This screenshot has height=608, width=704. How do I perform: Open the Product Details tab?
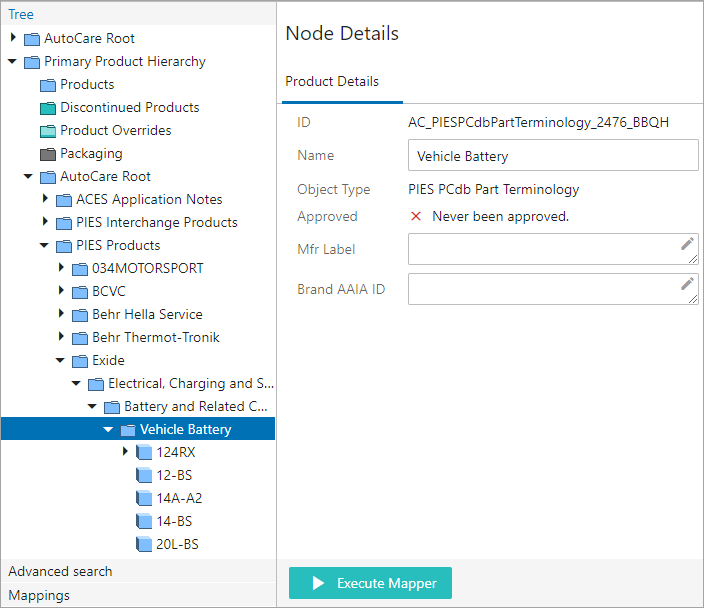pos(332,81)
